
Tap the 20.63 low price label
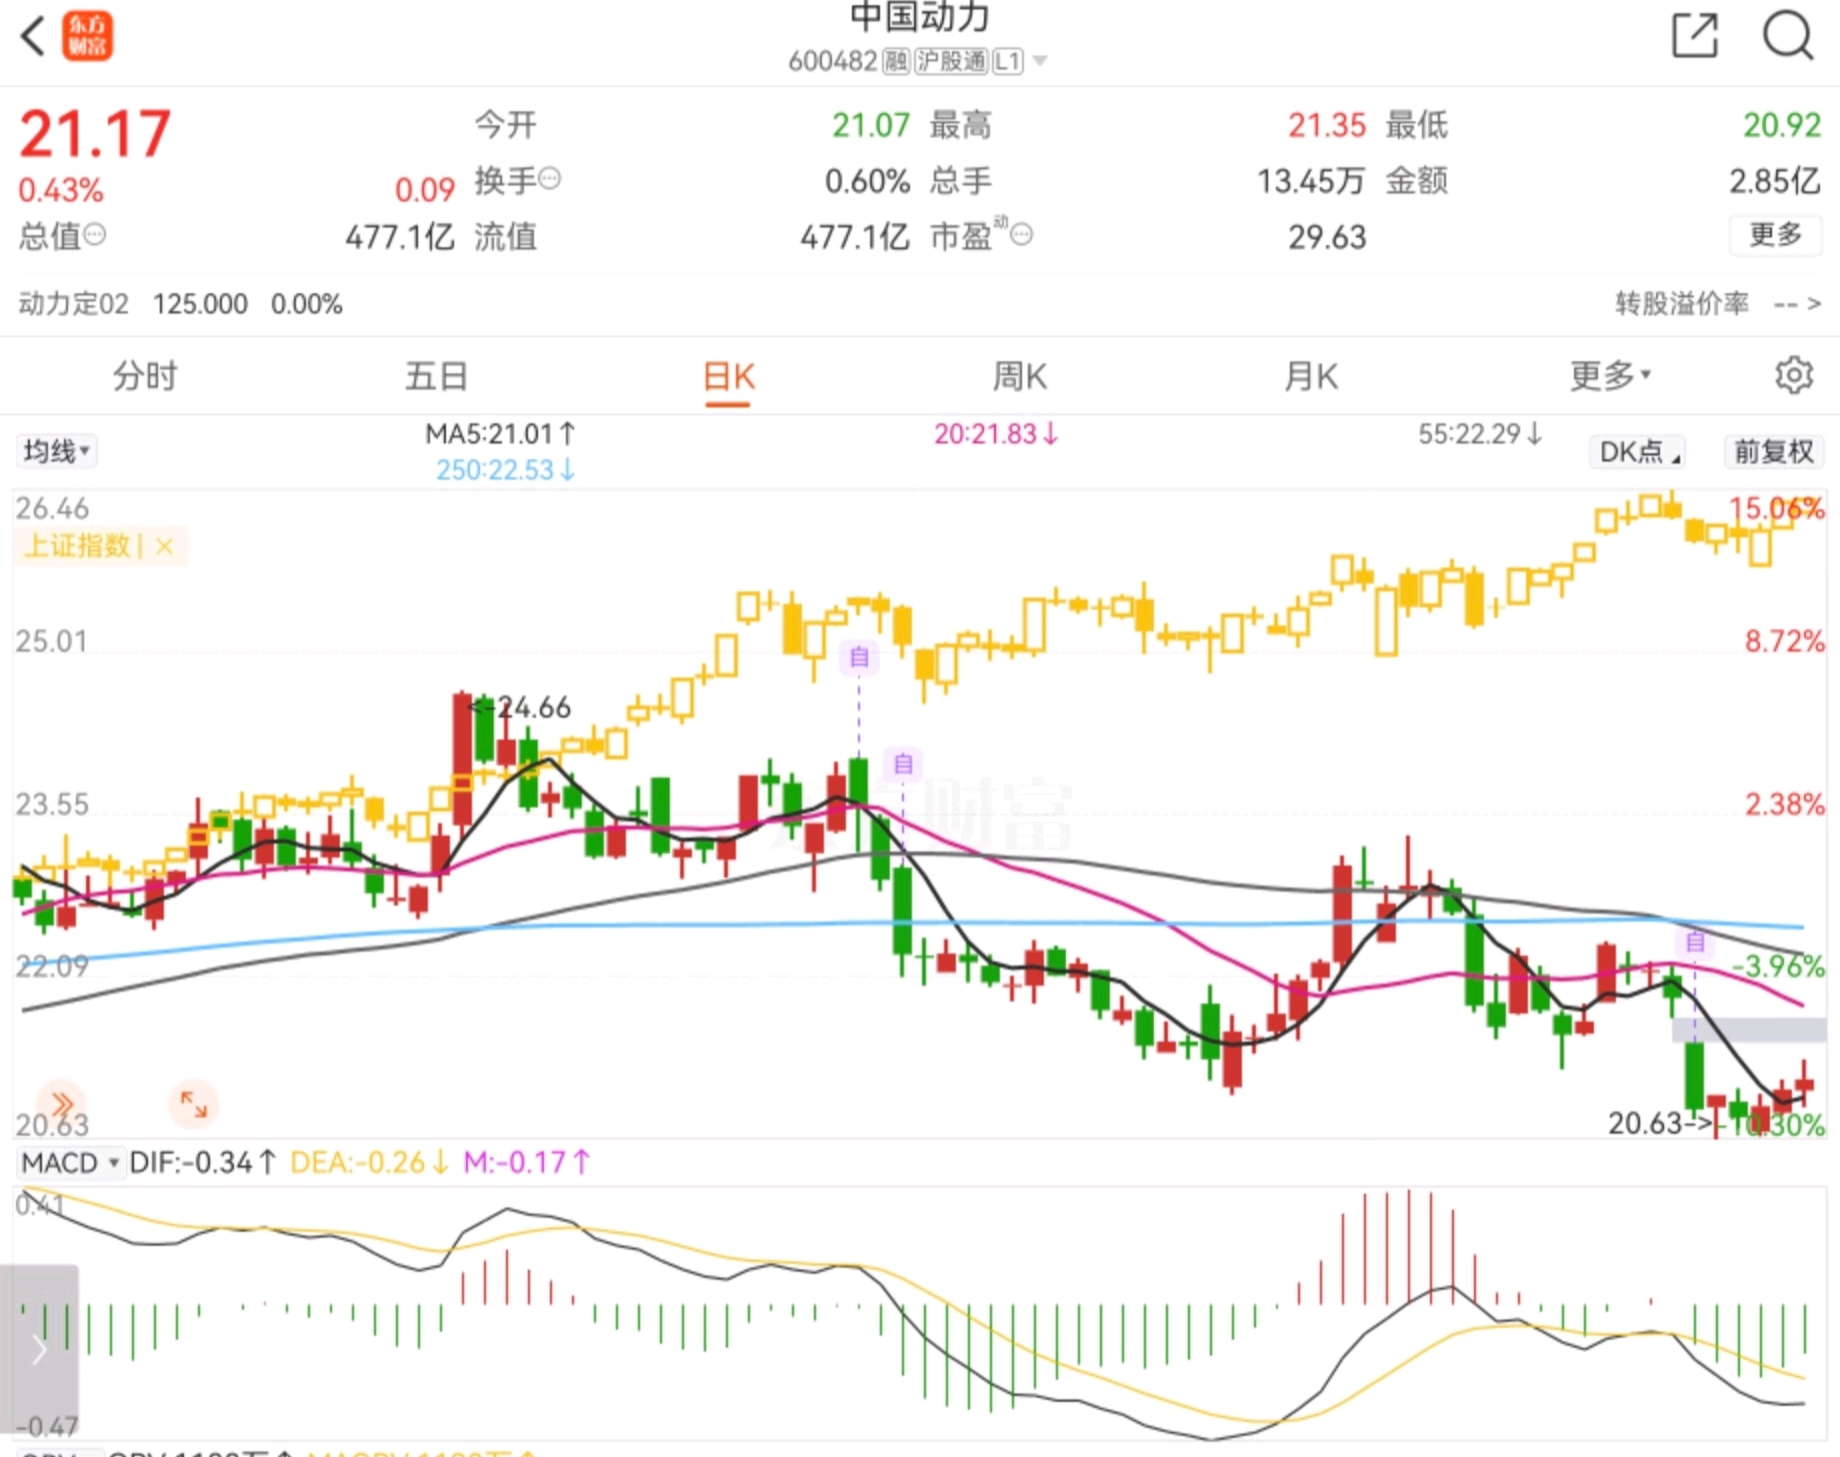coord(1645,1124)
